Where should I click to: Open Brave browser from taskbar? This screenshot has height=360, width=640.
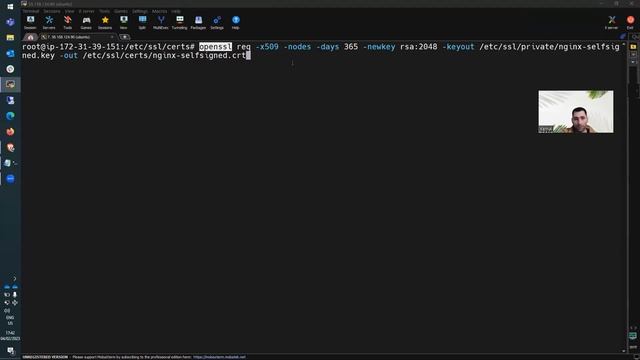click(11, 147)
